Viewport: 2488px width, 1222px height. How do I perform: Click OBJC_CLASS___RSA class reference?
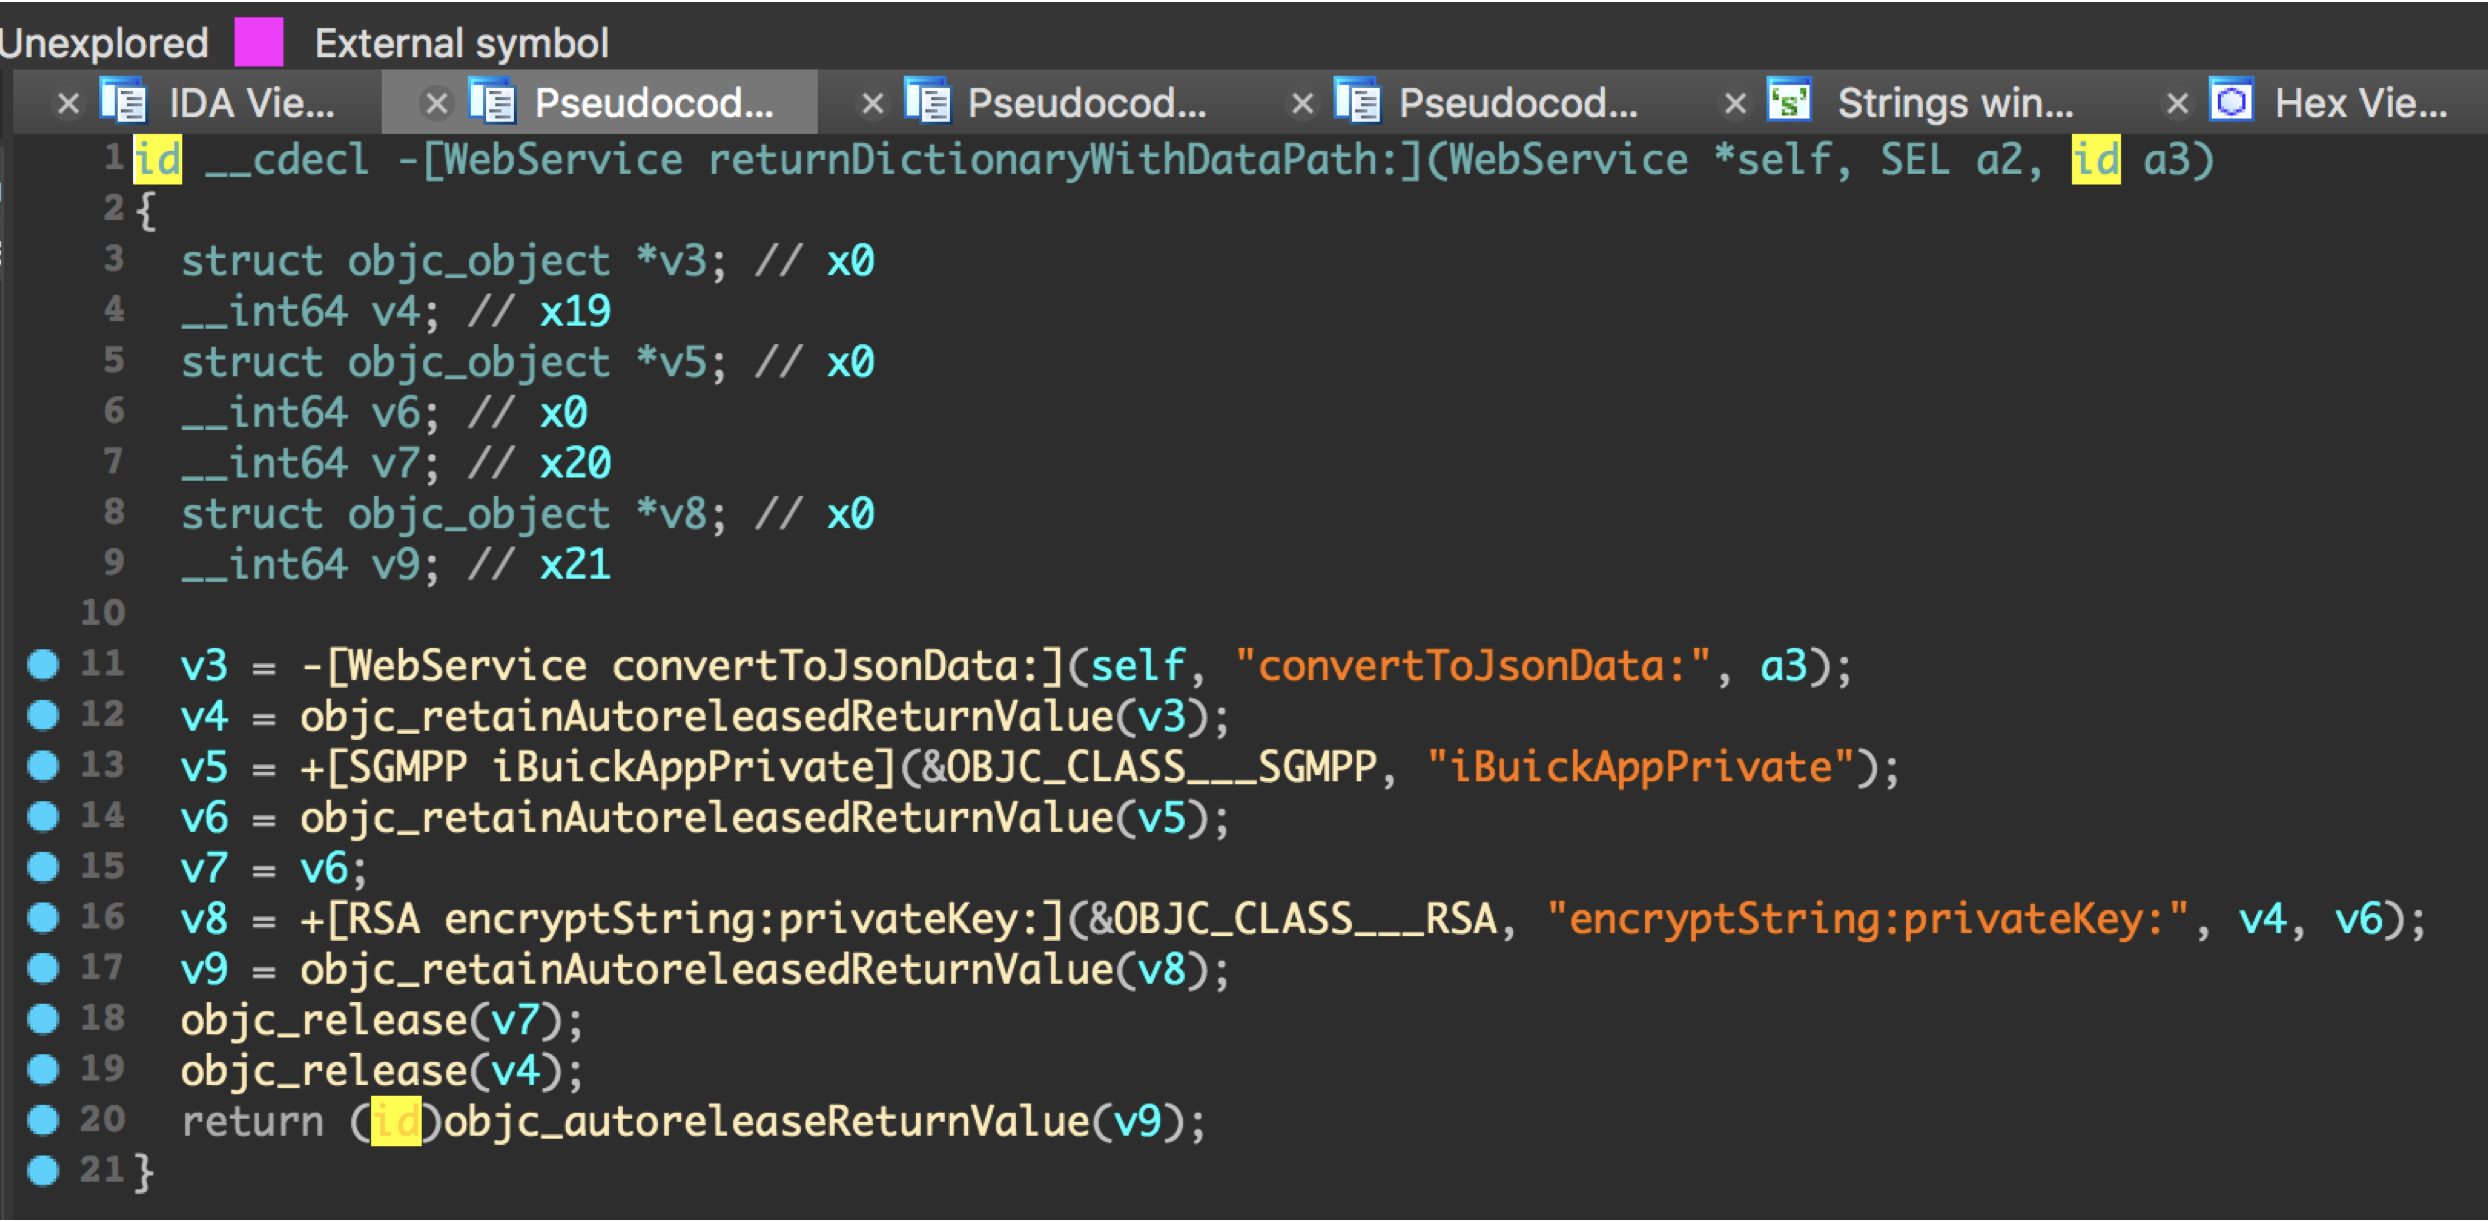pos(1305,919)
